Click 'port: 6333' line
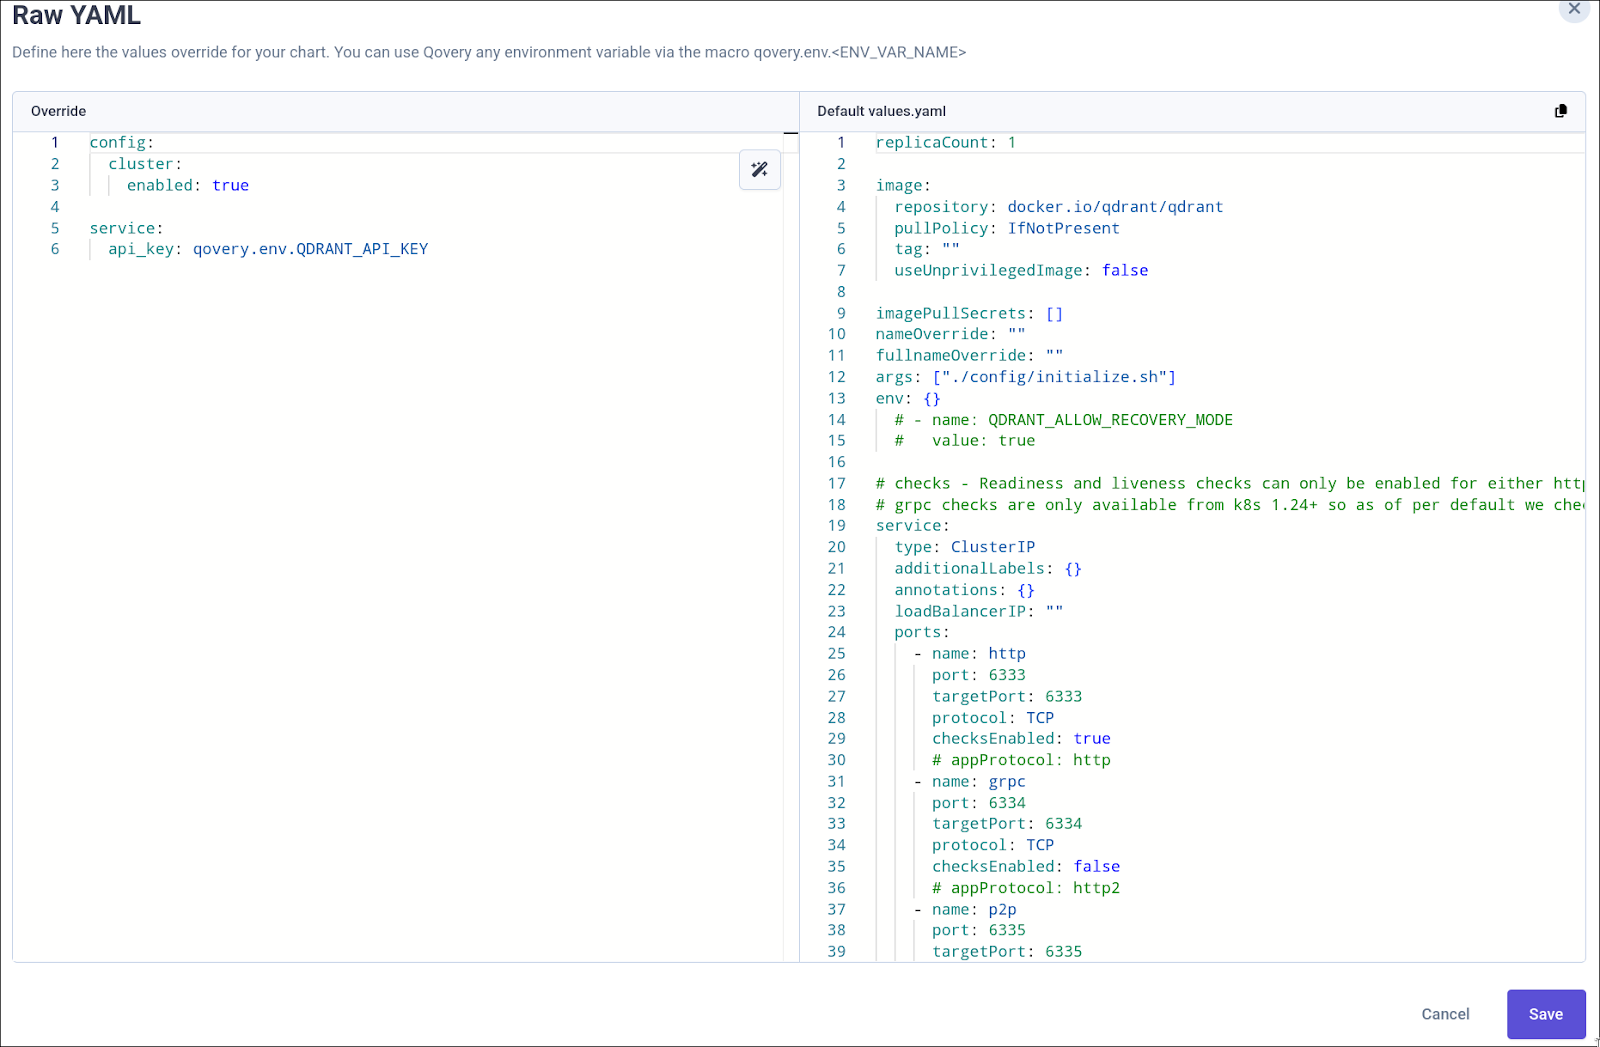The height and width of the screenshot is (1047, 1600). pos(979,676)
